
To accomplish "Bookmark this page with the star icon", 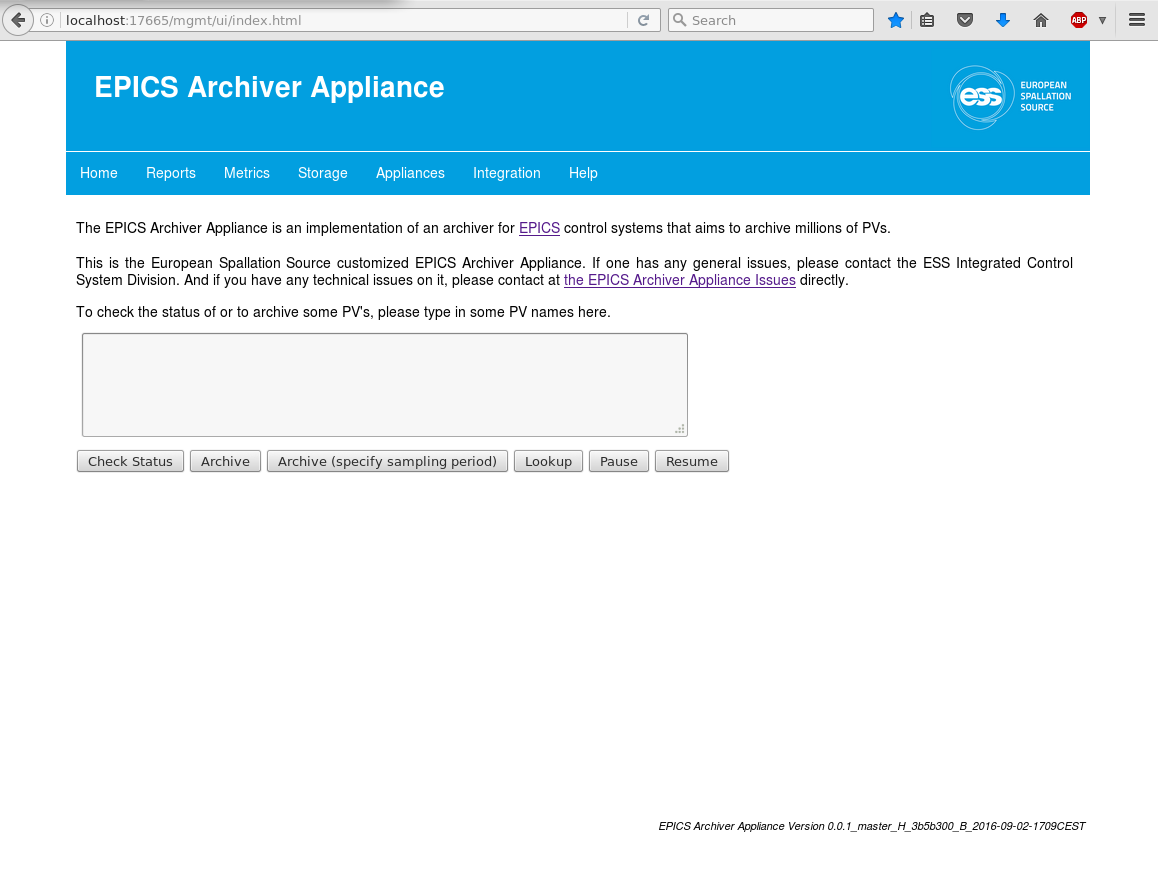I will 896,20.
